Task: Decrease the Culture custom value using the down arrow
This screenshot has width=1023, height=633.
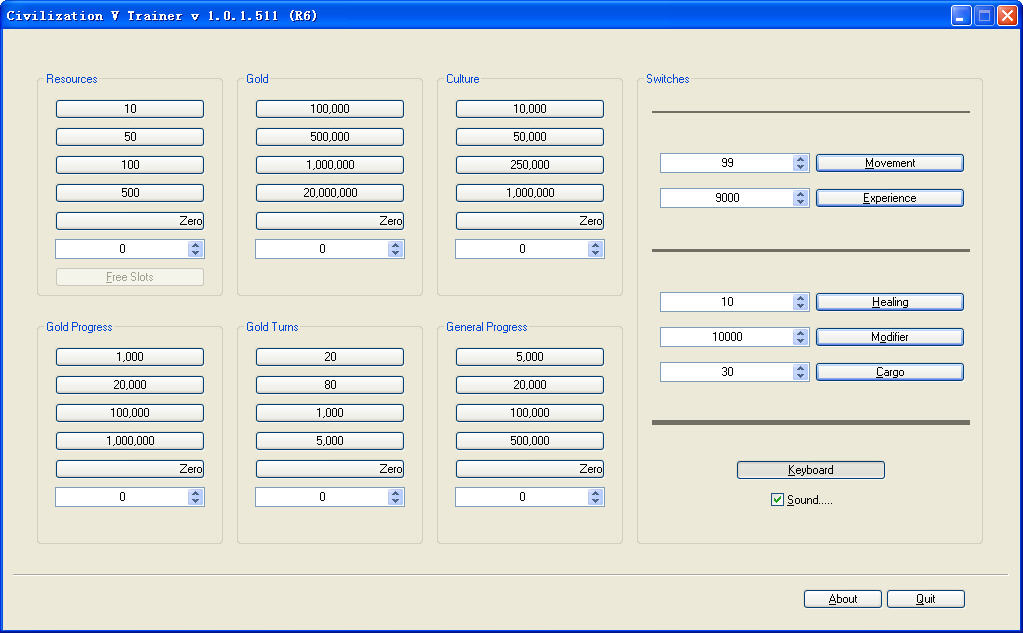Action: (x=595, y=254)
